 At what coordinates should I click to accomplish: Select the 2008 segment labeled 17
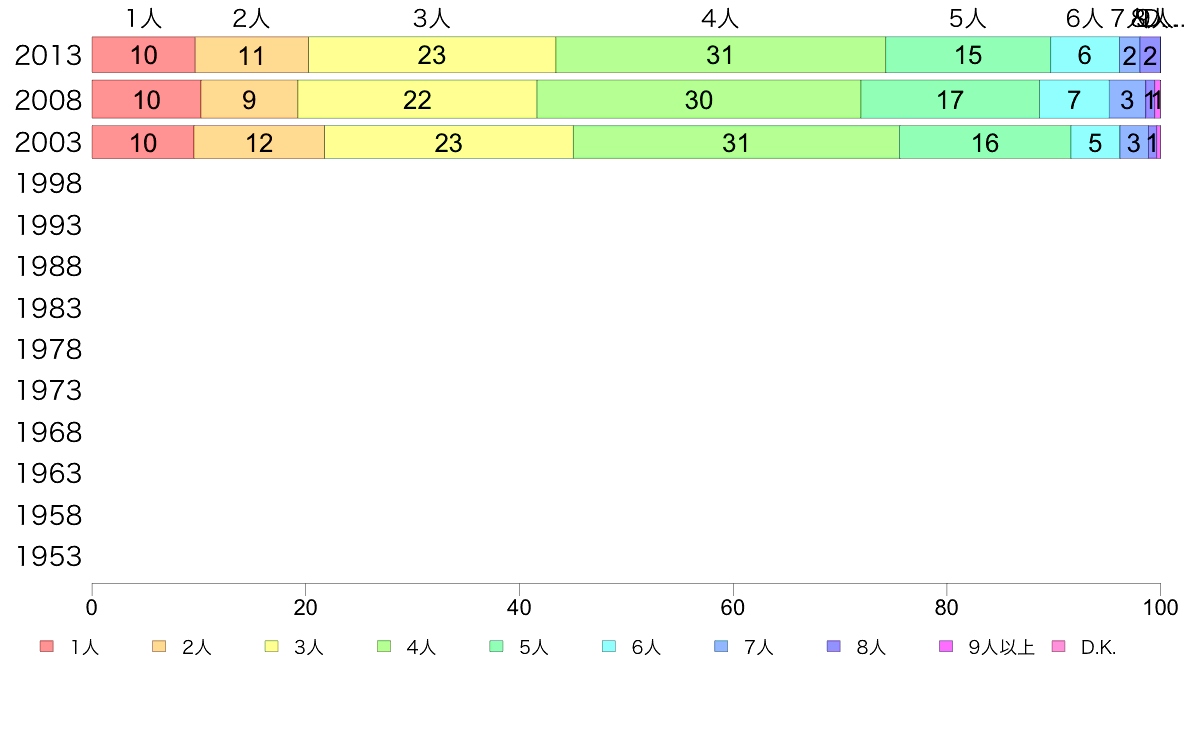(x=950, y=99)
